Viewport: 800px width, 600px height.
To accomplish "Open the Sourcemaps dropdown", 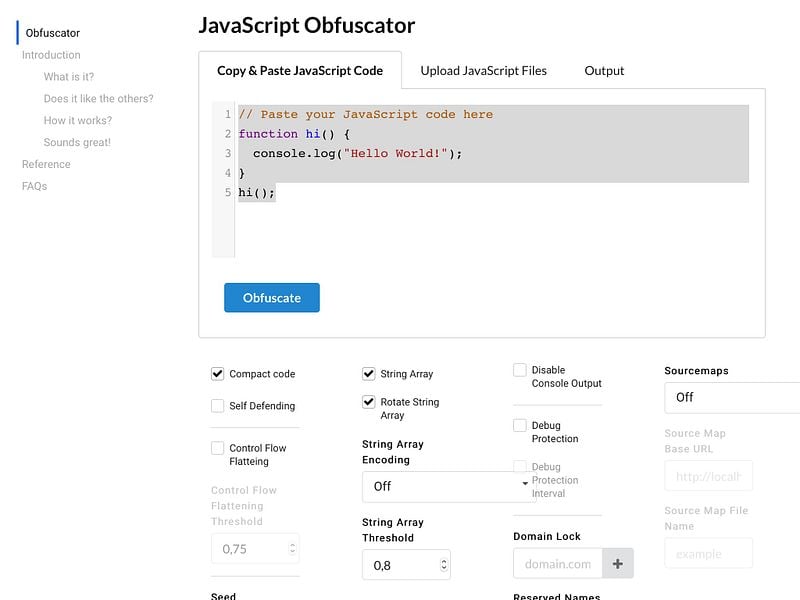I will click(x=732, y=397).
